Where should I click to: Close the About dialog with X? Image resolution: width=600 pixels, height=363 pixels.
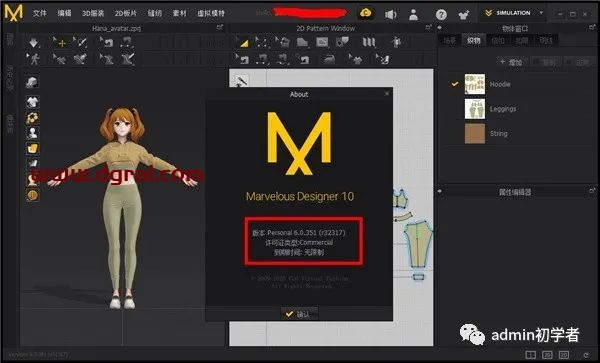(x=386, y=94)
